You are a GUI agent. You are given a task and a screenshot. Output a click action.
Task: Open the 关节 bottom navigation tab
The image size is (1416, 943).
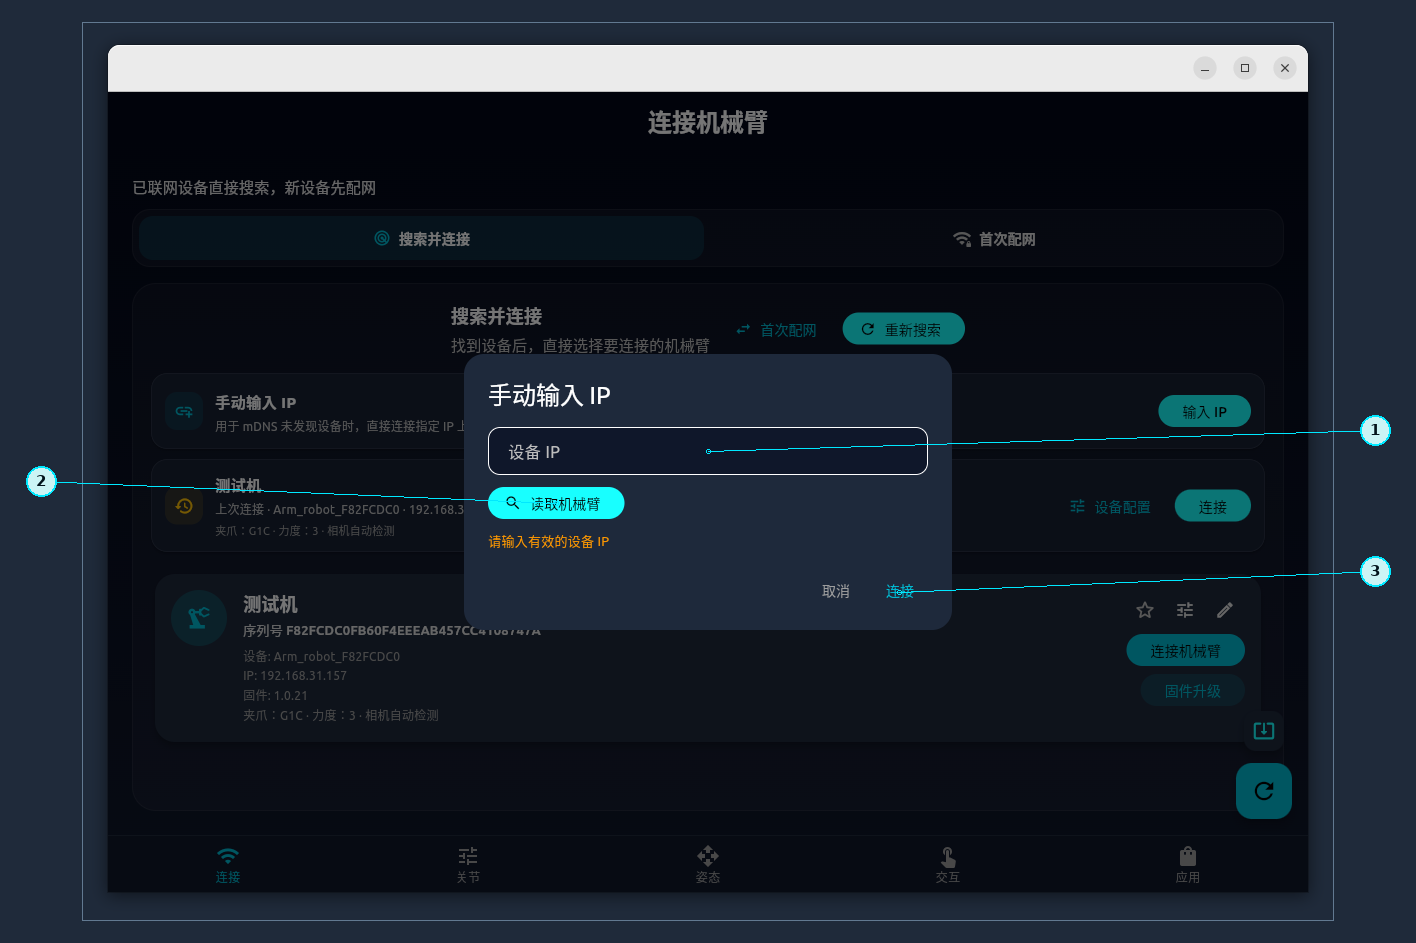coord(468,865)
